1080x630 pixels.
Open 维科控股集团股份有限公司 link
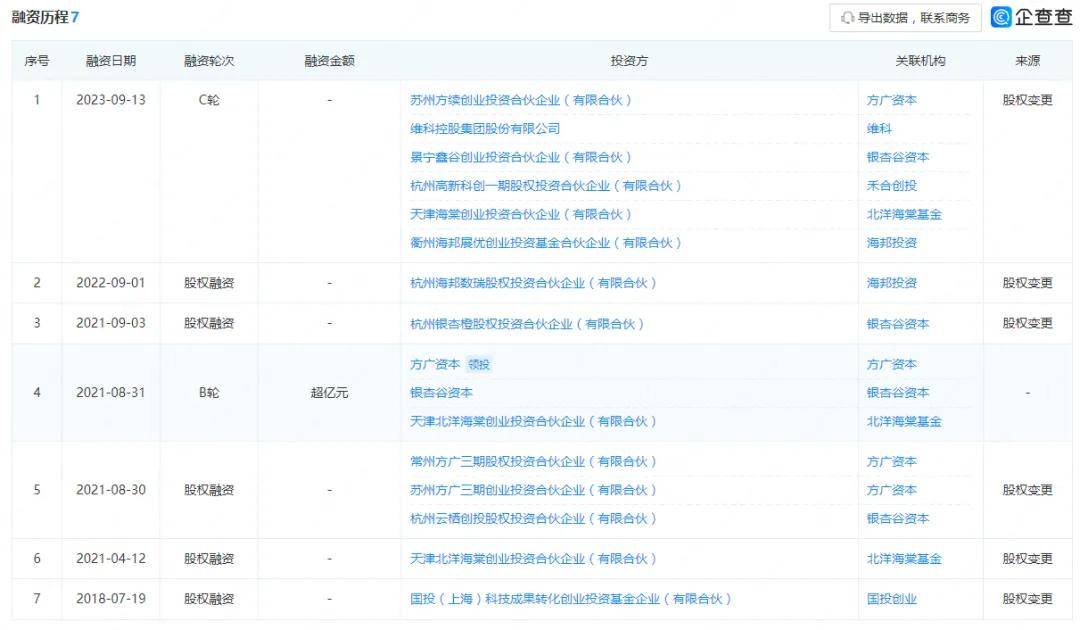click(x=485, y=129)
